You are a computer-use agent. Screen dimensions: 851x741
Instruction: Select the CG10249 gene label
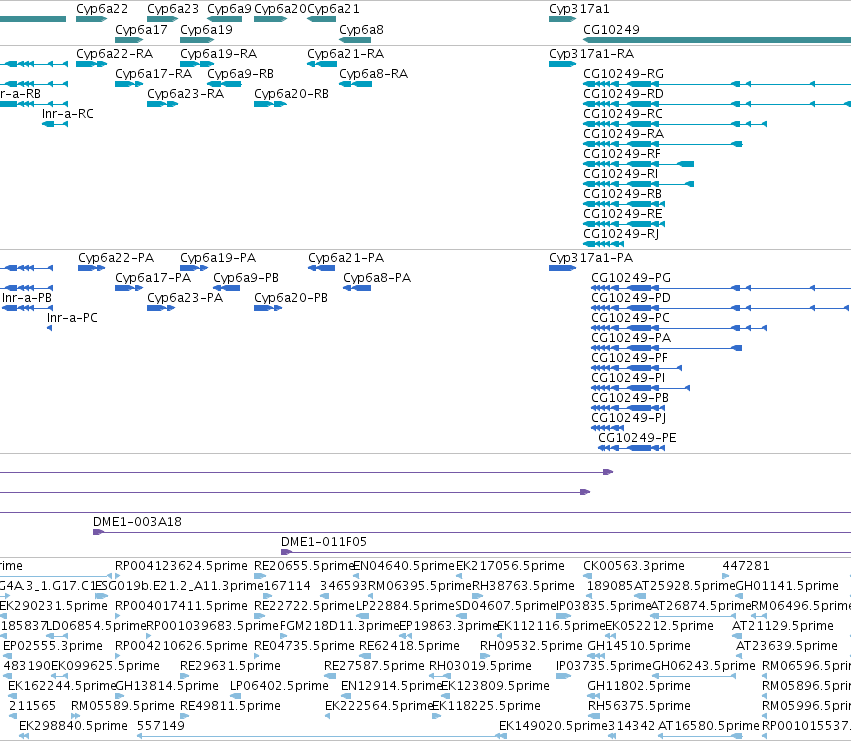(611, 29)
